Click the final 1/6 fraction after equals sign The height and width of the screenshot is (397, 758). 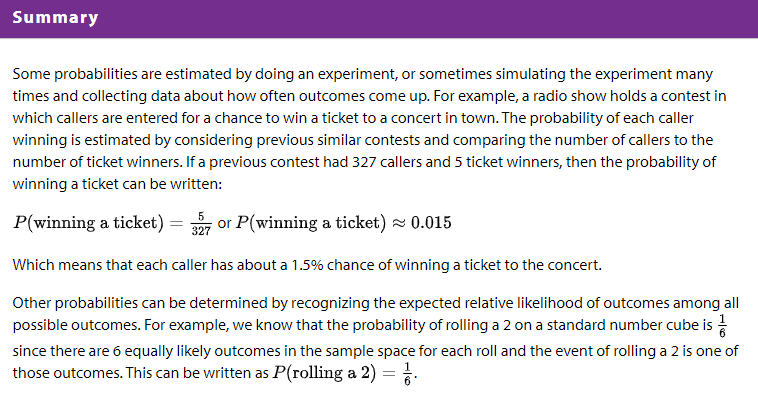click(407, 374)
